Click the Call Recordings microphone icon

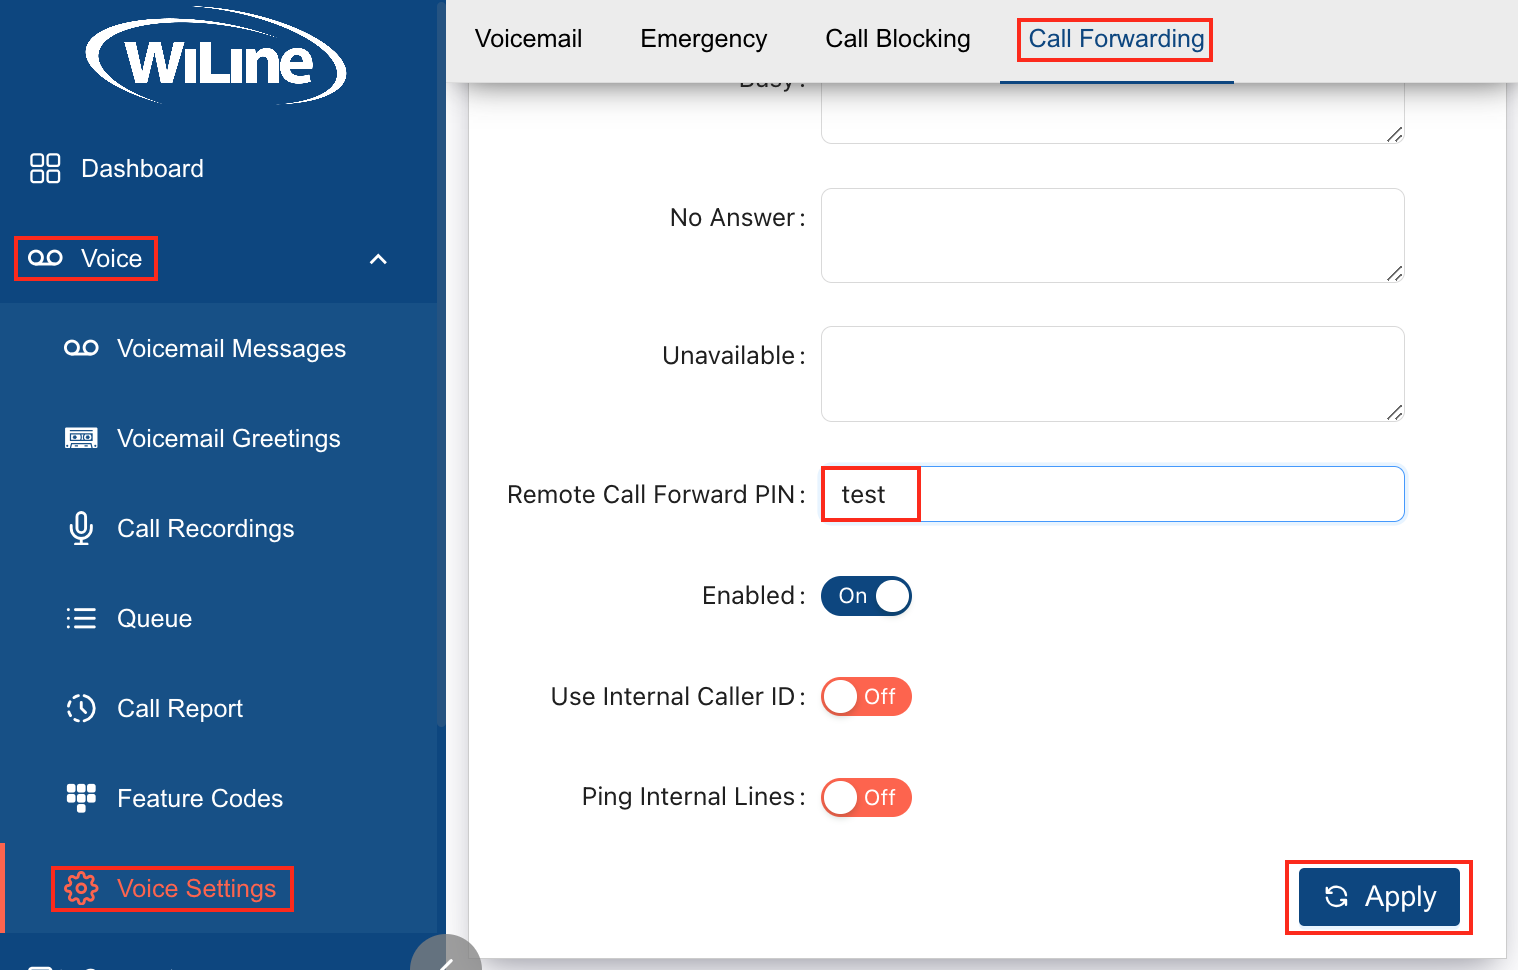pyautogui.click(x=81, y=528)
